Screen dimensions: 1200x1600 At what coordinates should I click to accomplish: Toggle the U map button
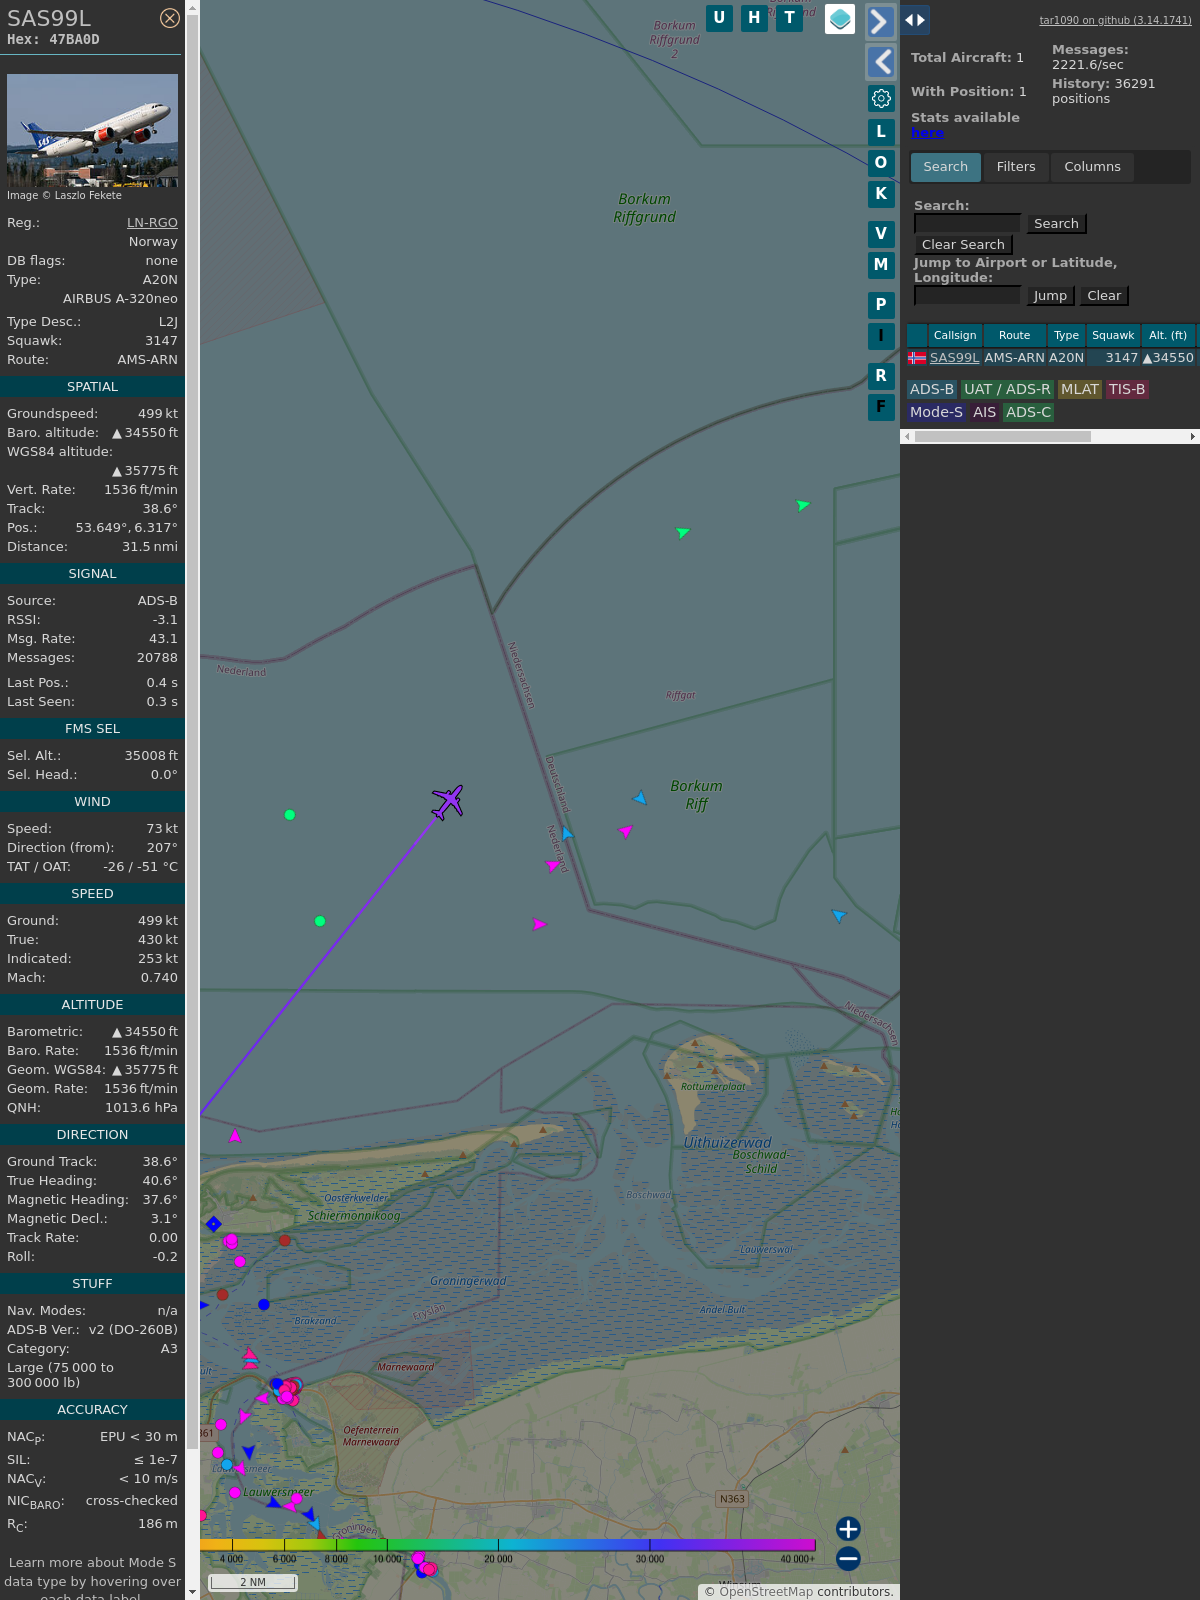pyautogui.click(x=719, y=18)
